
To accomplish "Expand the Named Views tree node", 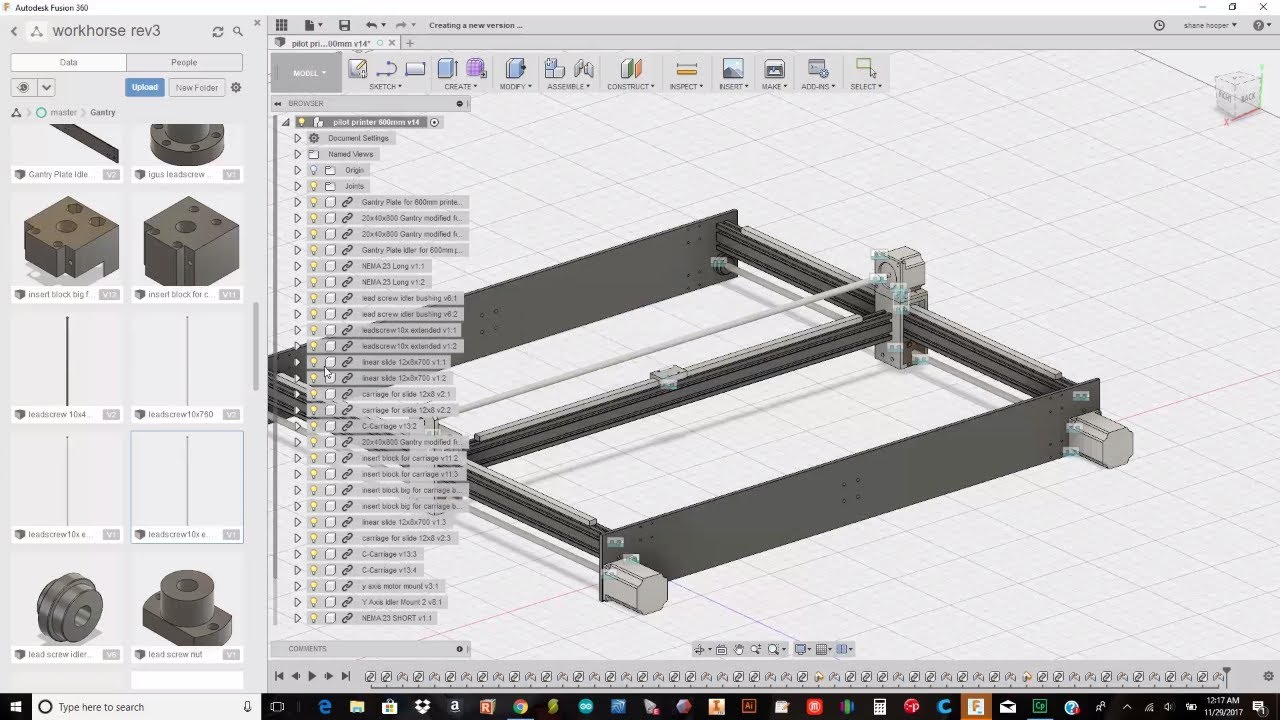I will (297, 154).
